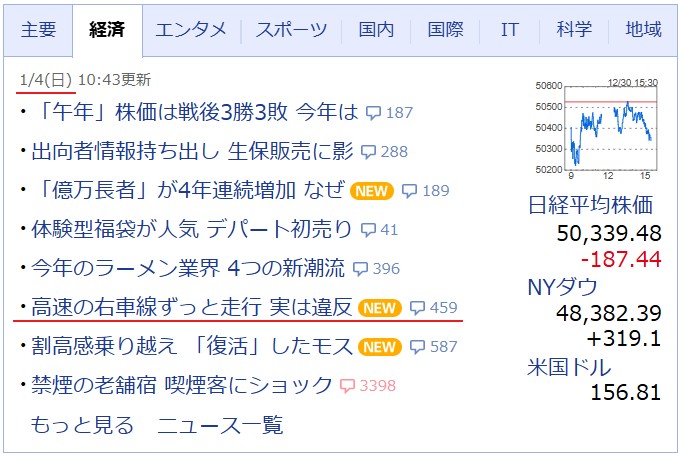
Task: Read headline 高速の右車線ずっと走行 実は違反
Action: pyautogui.click(x=192, y=307)
